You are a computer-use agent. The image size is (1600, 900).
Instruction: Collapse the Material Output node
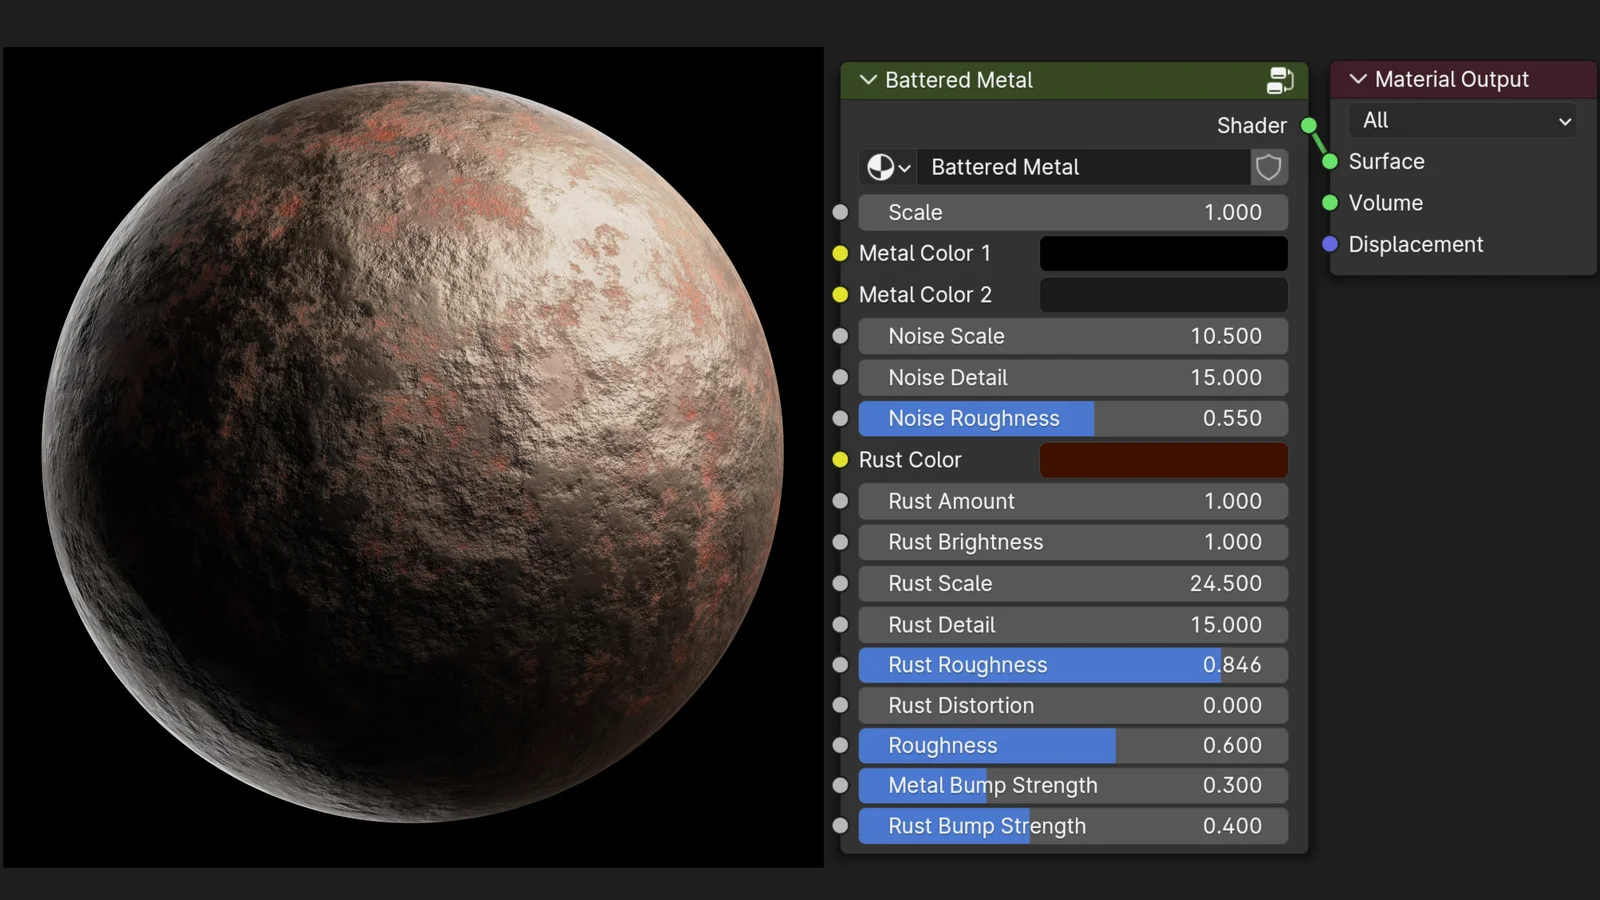1357,79
